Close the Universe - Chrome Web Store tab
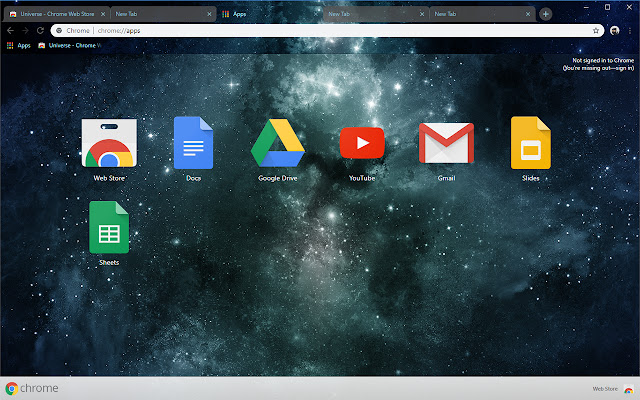The width and height of the screenshot is (640, 400). (103, 14)
